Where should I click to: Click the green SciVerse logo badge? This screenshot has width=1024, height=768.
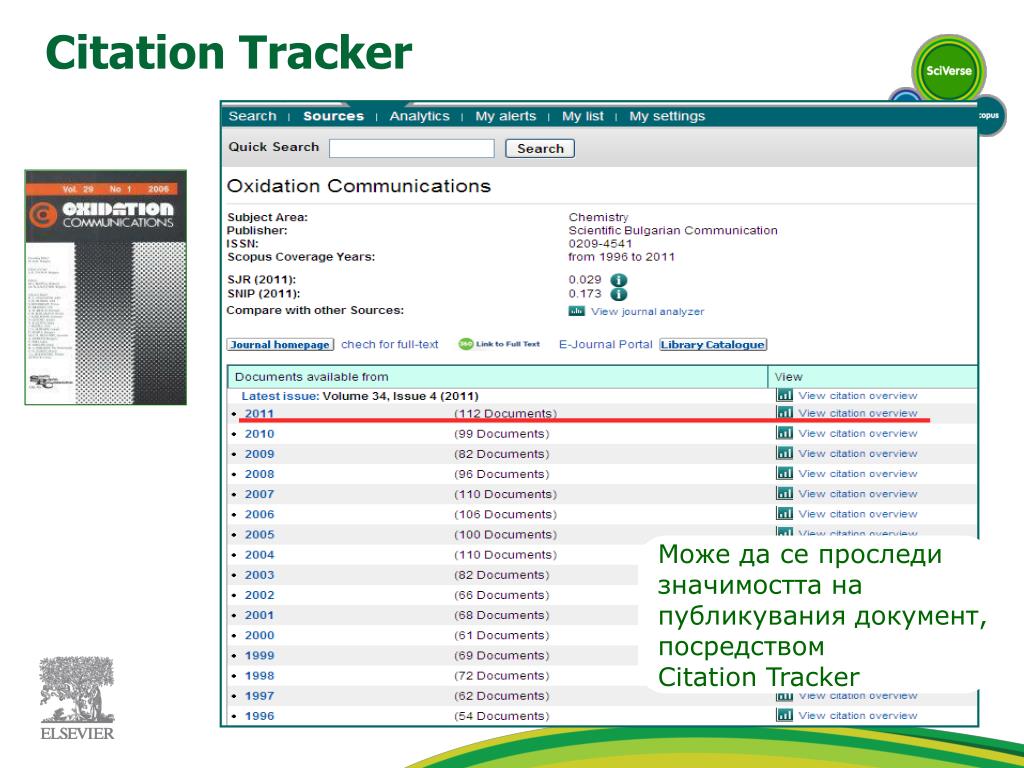pyautogui.click(x=948, y=71)
